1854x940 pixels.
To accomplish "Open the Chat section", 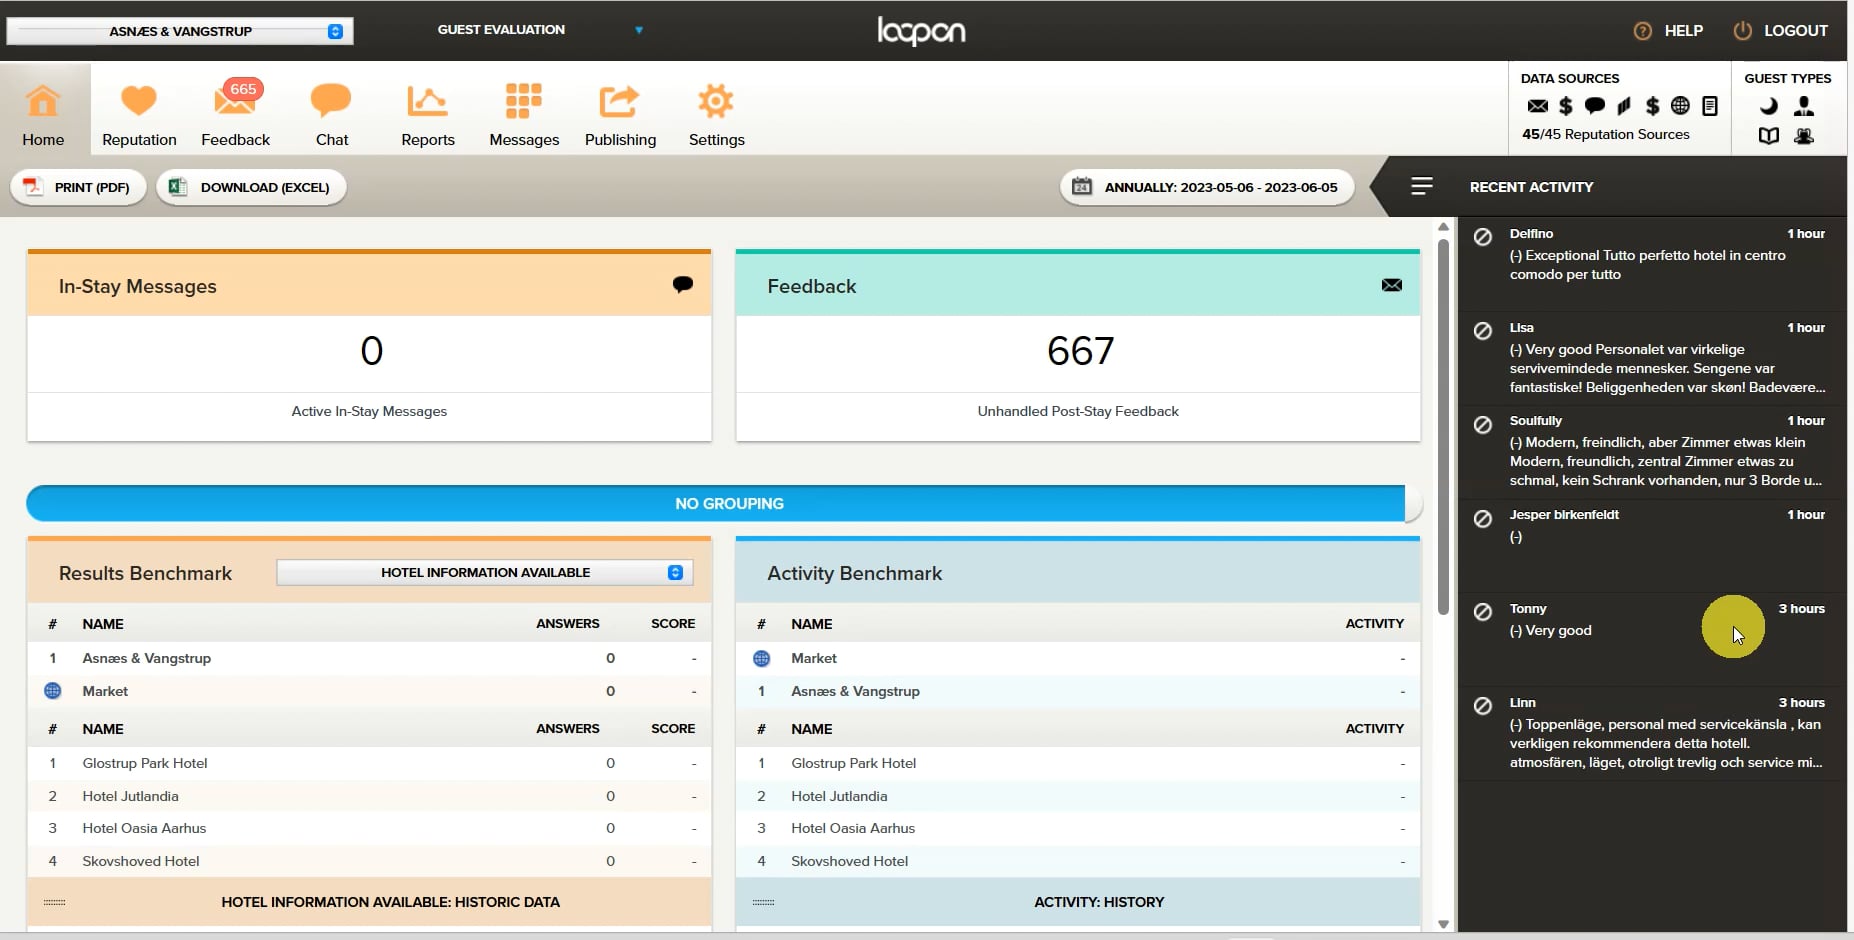I will tap(331, 112).
